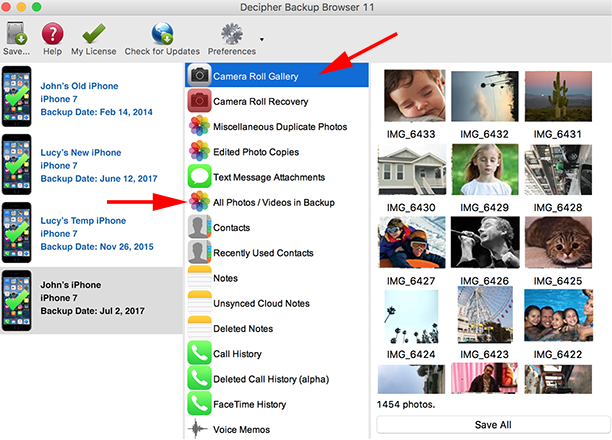This screenshot has height=440, width=612.
Task: Click the Save All button
Action: 493,425
